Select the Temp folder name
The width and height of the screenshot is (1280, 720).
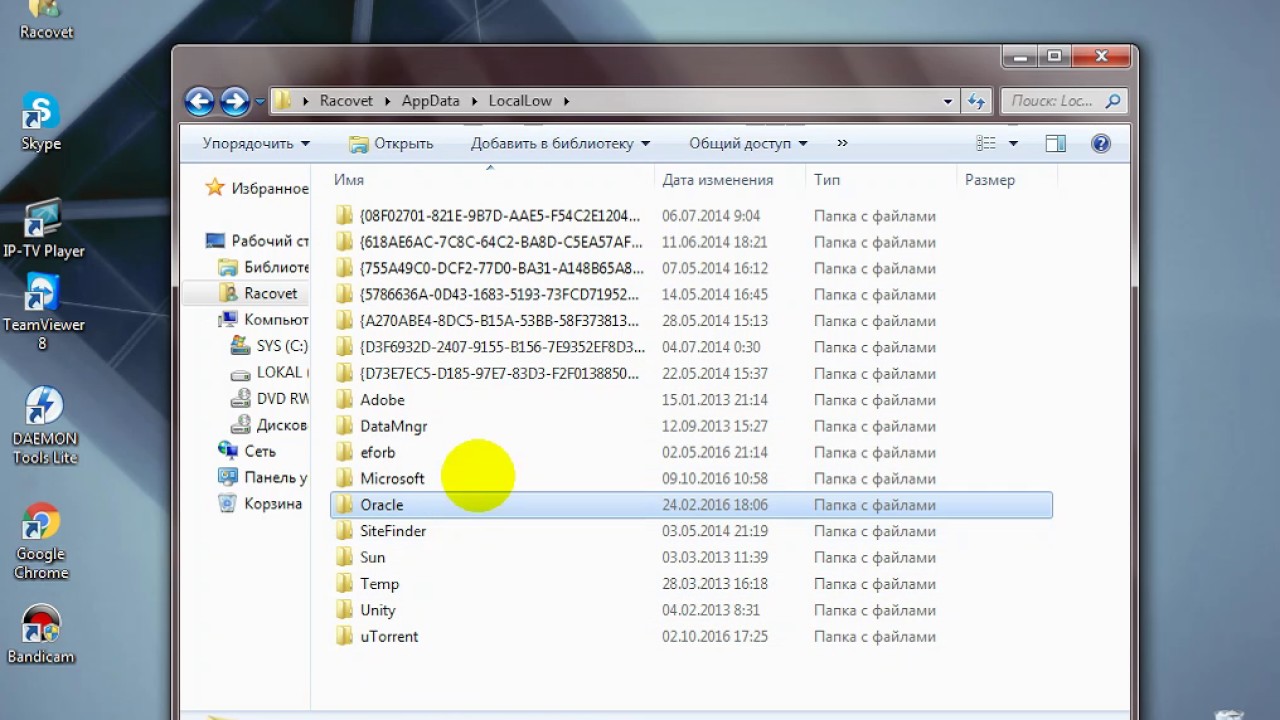click(379, 584)
